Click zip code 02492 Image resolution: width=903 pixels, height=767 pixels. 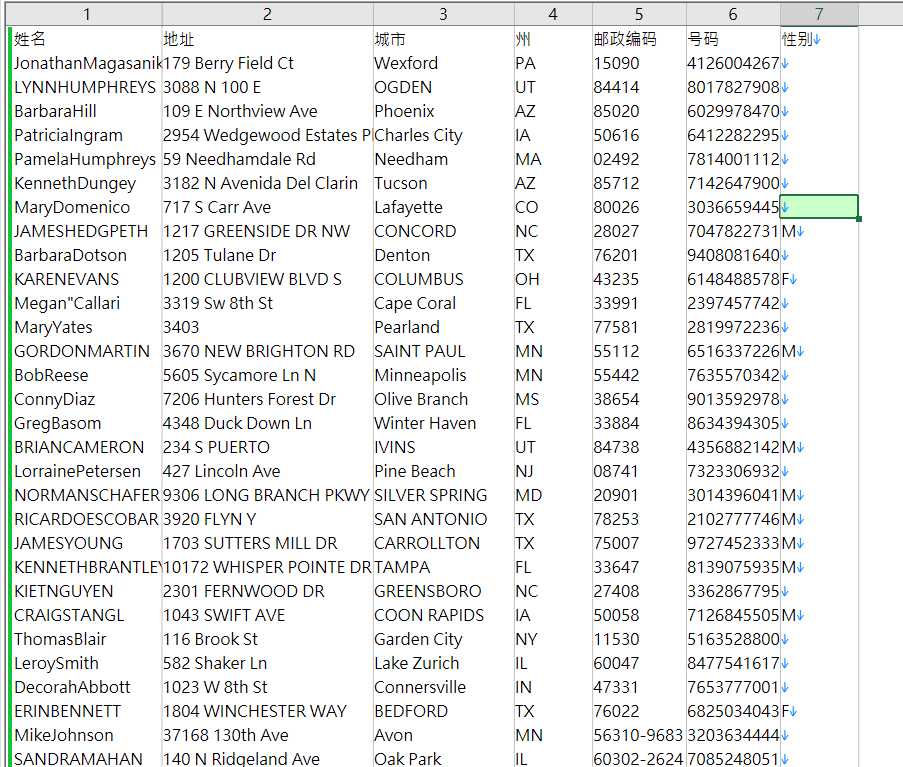(x=639, y=159)
